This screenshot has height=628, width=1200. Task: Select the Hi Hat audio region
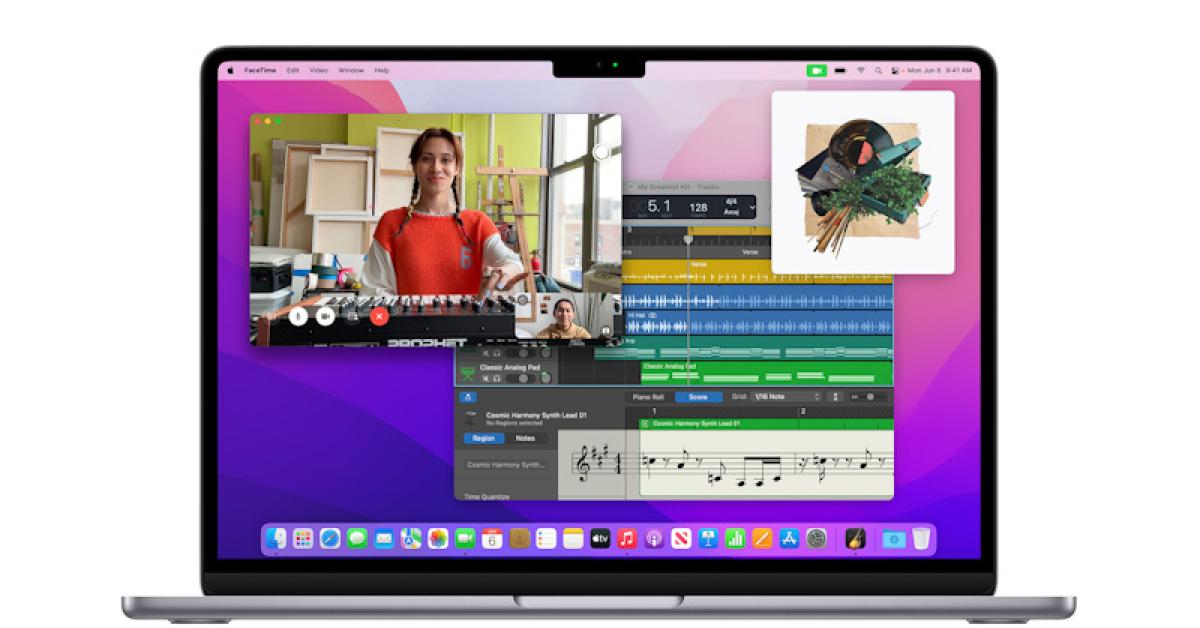[x=758, y=323]
